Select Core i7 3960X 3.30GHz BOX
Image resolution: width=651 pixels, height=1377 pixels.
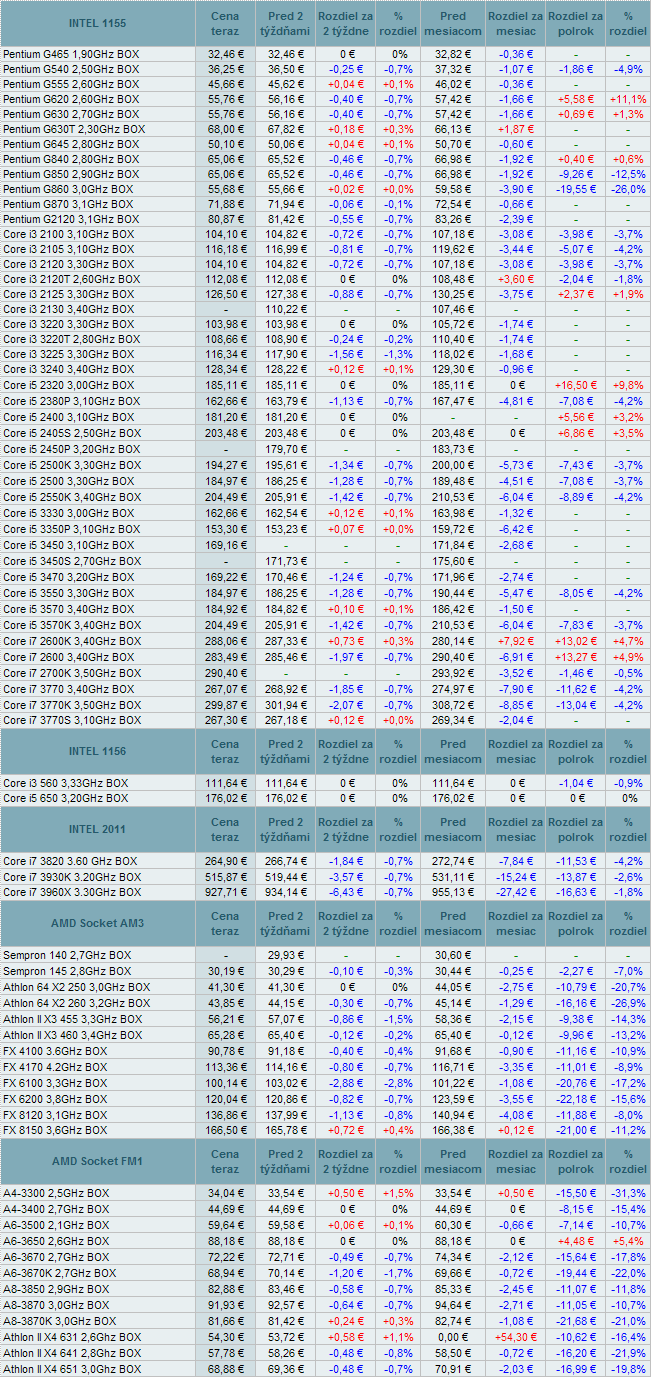click(72, 891)
